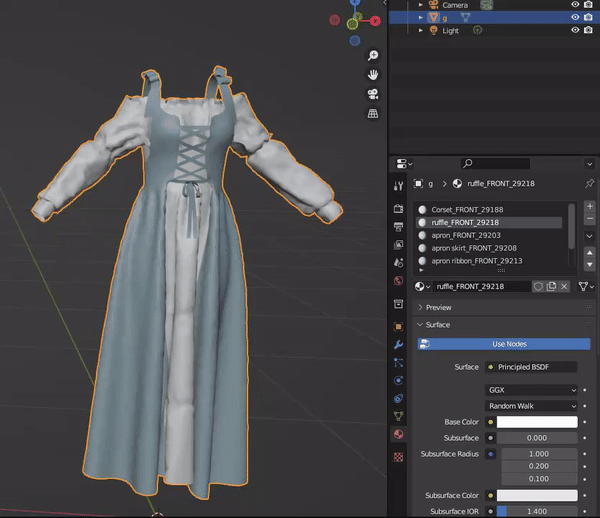
Task: Select the Corset_FRONT_29188 material slot
Action: 467,209
